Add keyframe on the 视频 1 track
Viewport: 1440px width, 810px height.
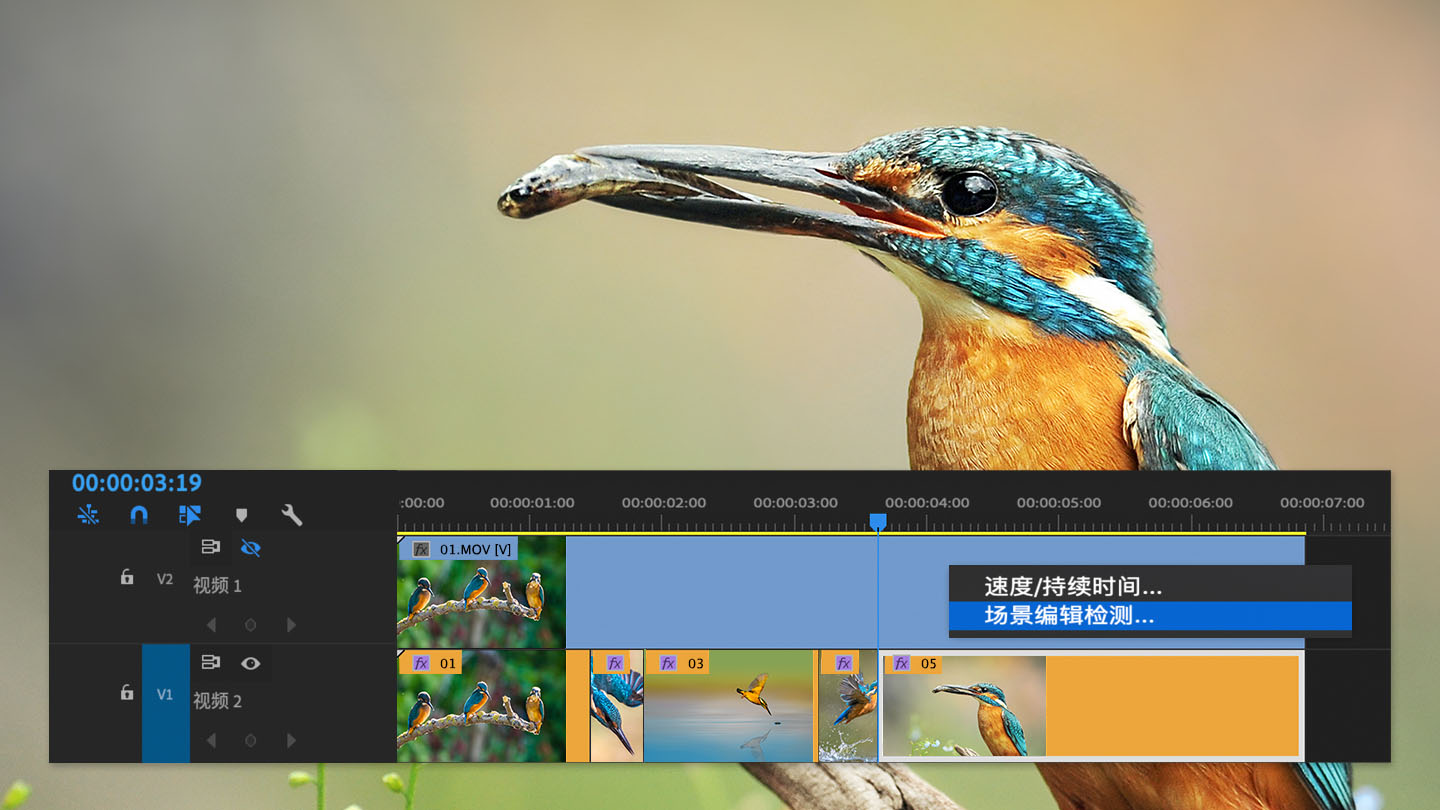point(251,625)
